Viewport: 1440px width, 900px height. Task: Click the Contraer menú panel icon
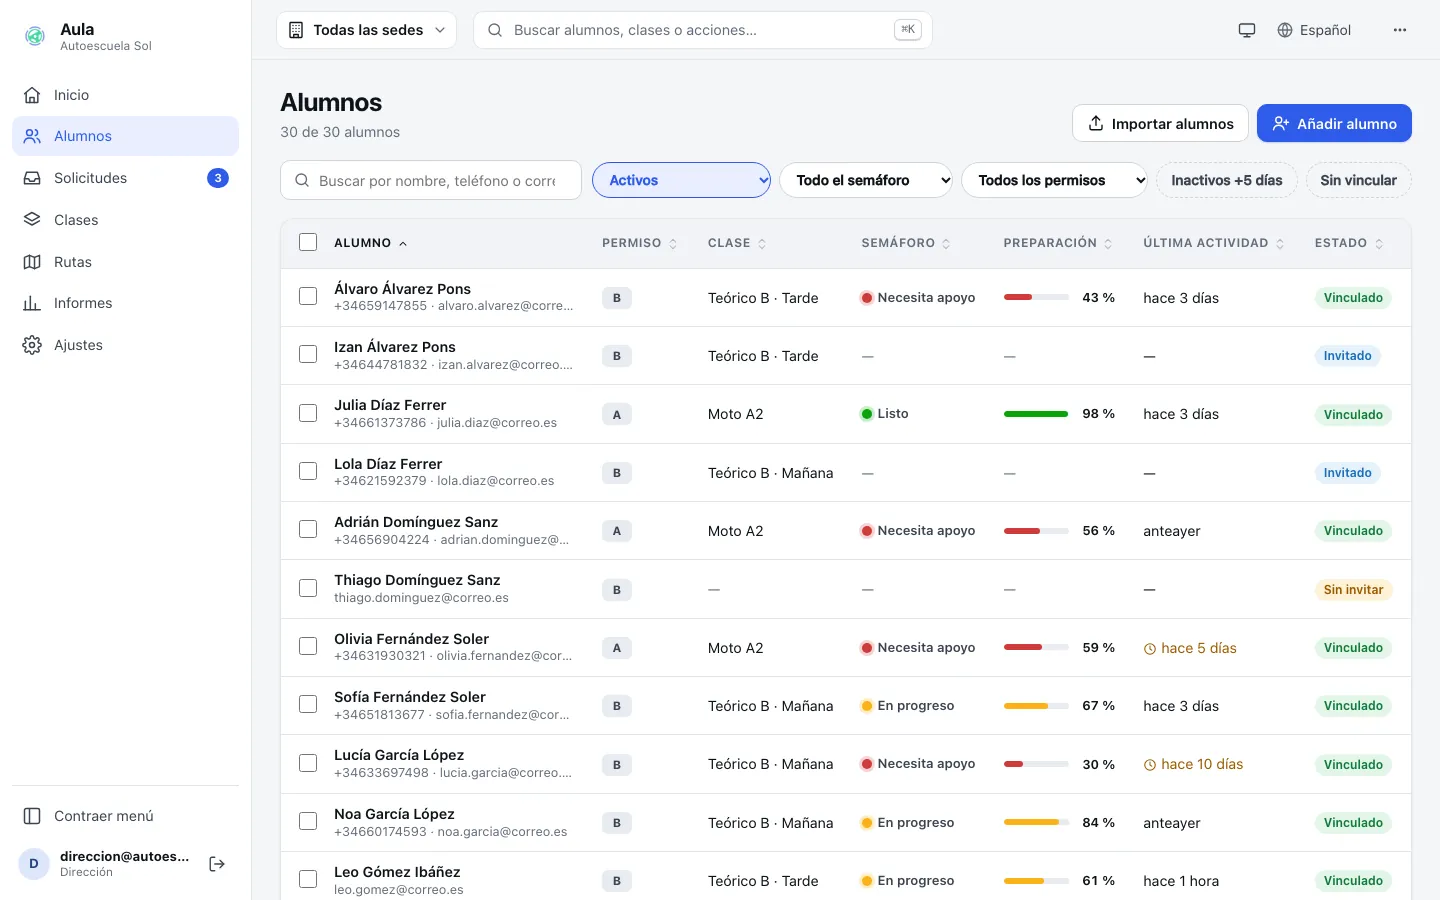[32, 816]
